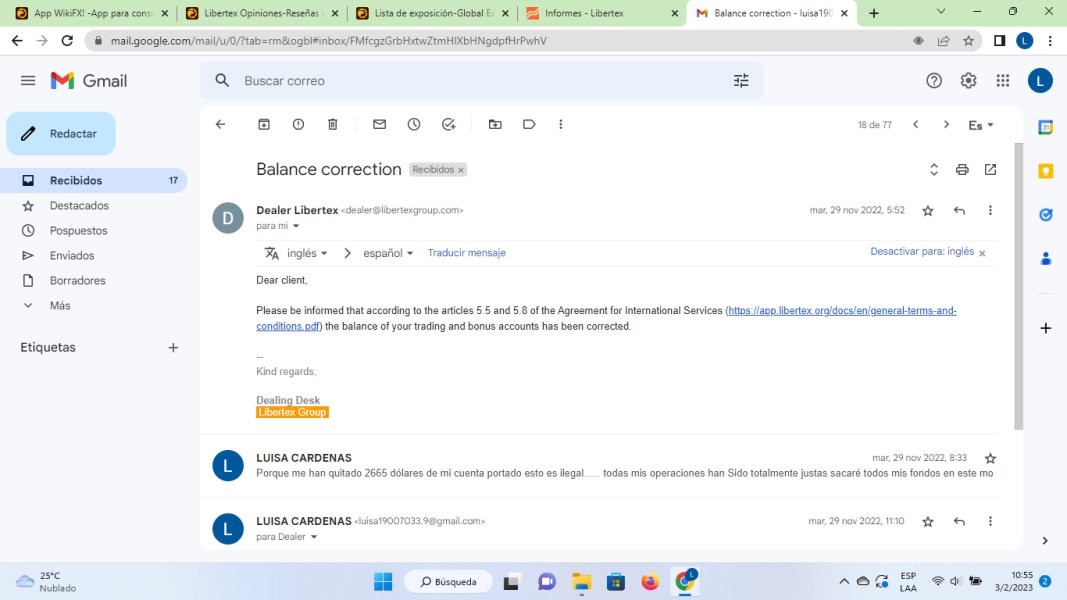This screenshot has width=1067, height=600.
Task: Collapse the side panel arrow
Action: (1045, 541)
